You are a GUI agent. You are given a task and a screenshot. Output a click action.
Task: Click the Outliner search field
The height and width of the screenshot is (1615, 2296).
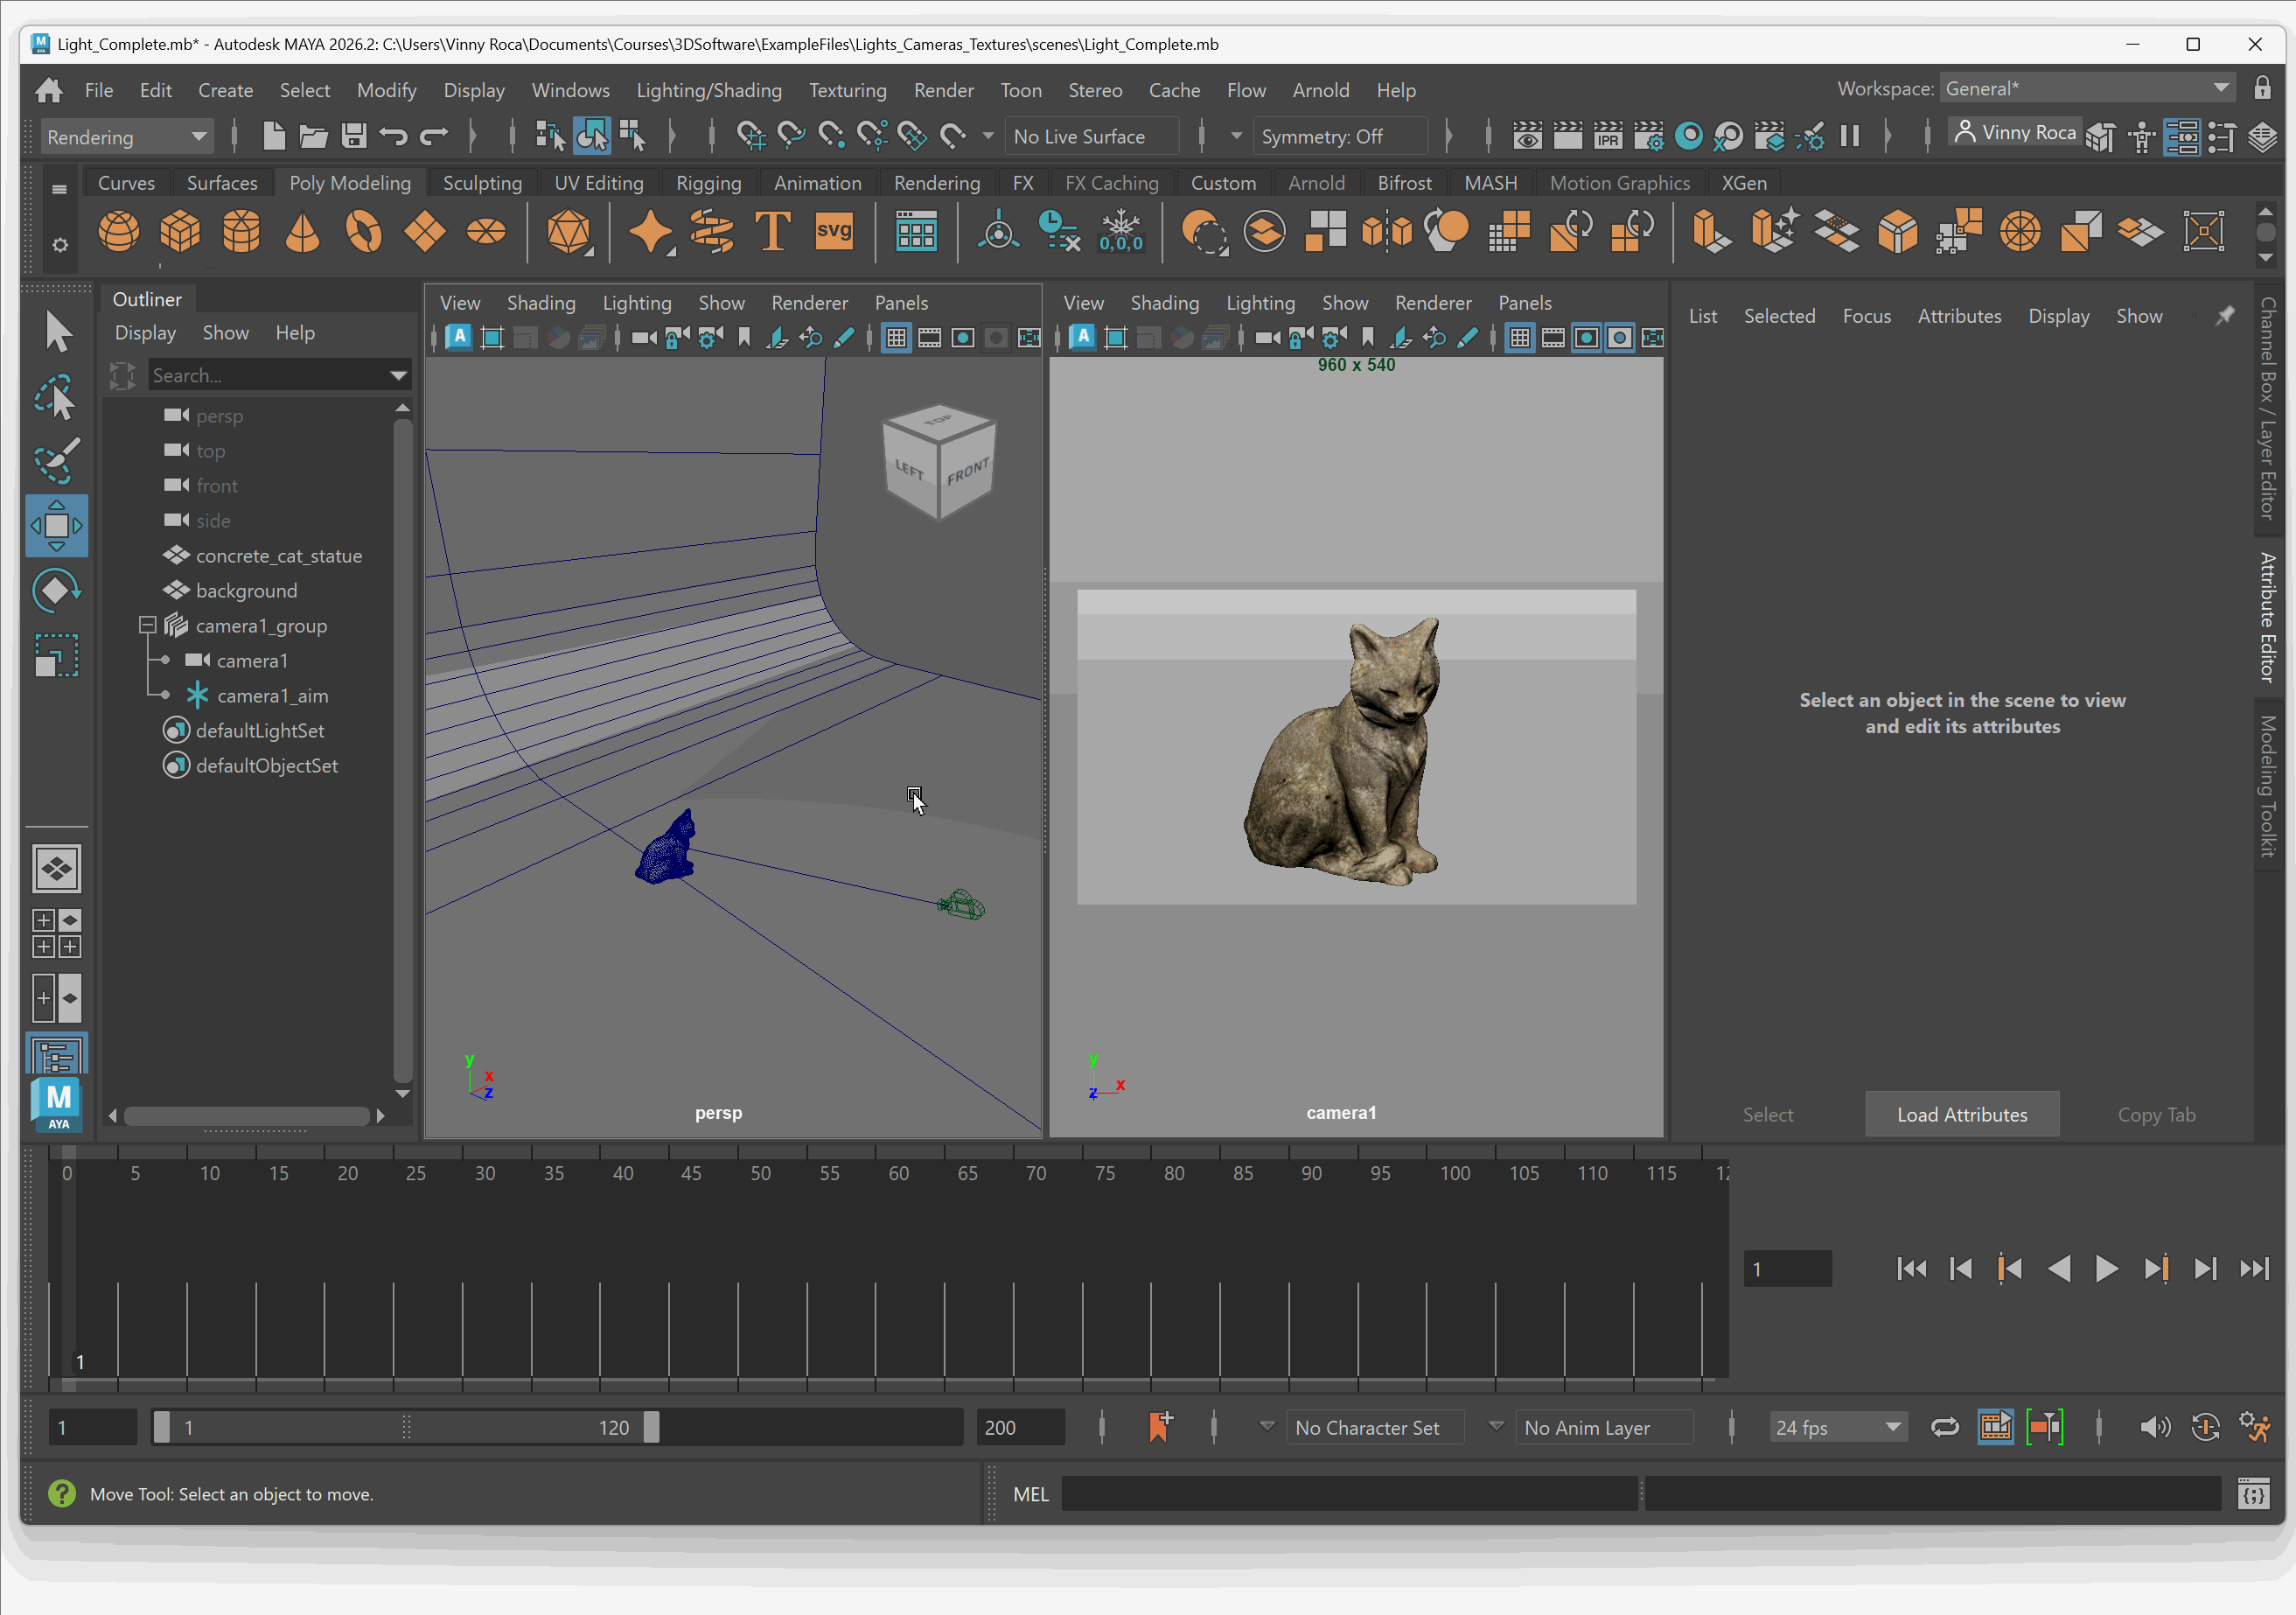(x=268, y=375)
